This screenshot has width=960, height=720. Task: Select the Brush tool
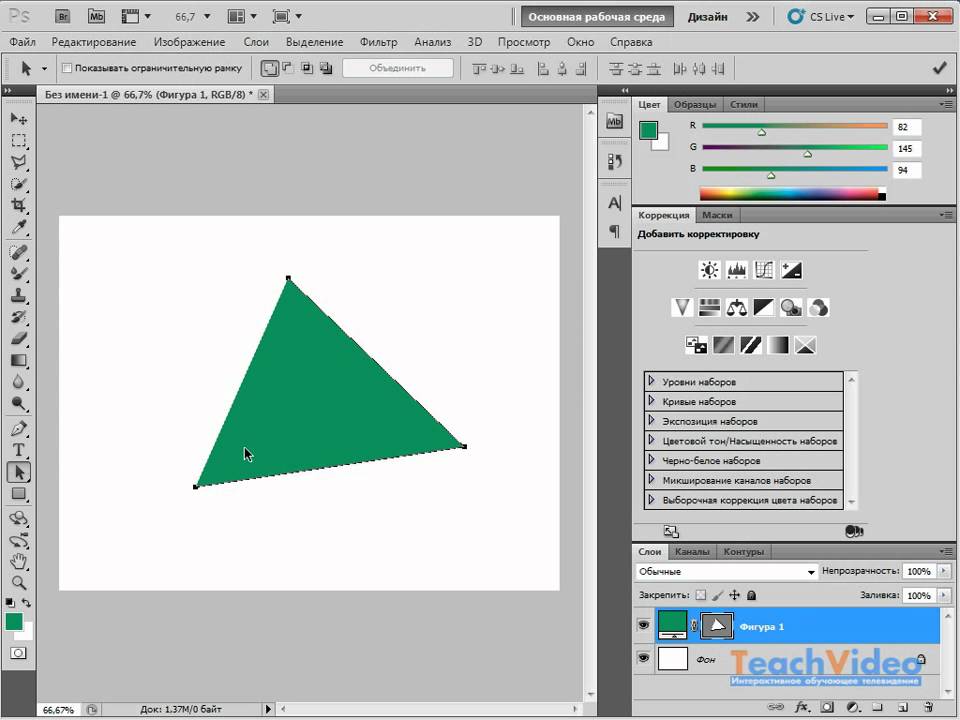[x=18, y=274]
